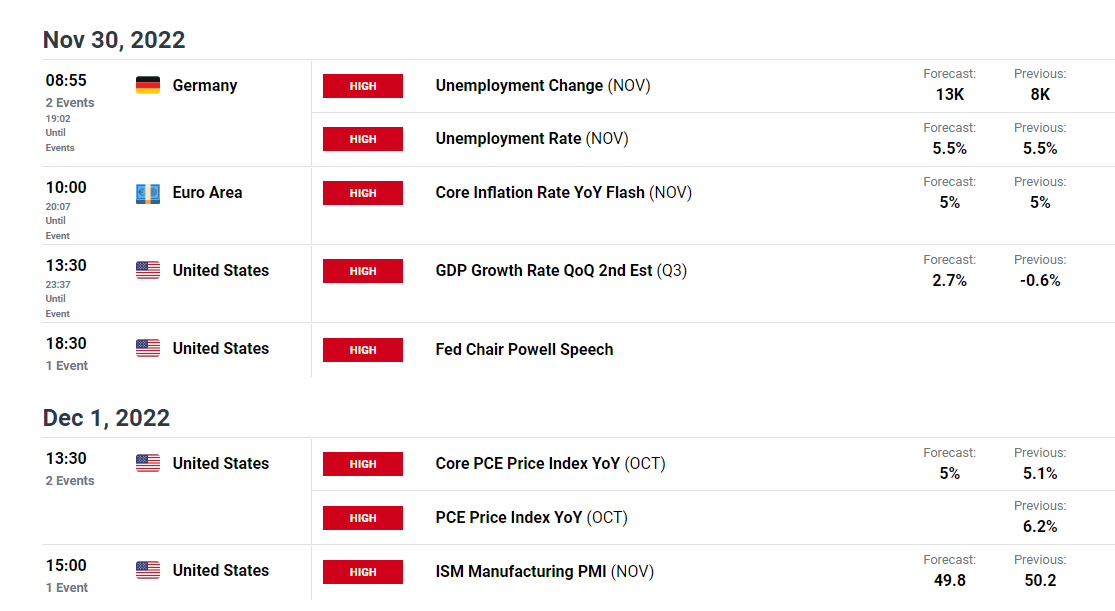Screen dimensions: 1115x611
Task: Open Core PCE Price Index YoY event
Action: pyautogui.click(x=550, y=464)
